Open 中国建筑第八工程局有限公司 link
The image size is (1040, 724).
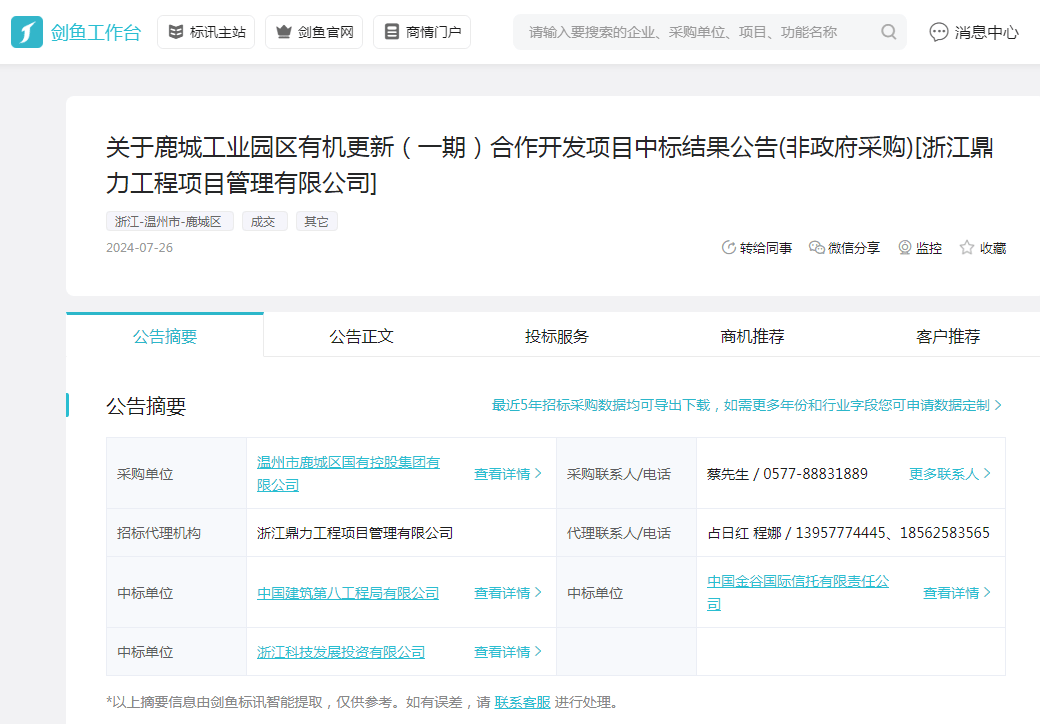tap(348, 593)
